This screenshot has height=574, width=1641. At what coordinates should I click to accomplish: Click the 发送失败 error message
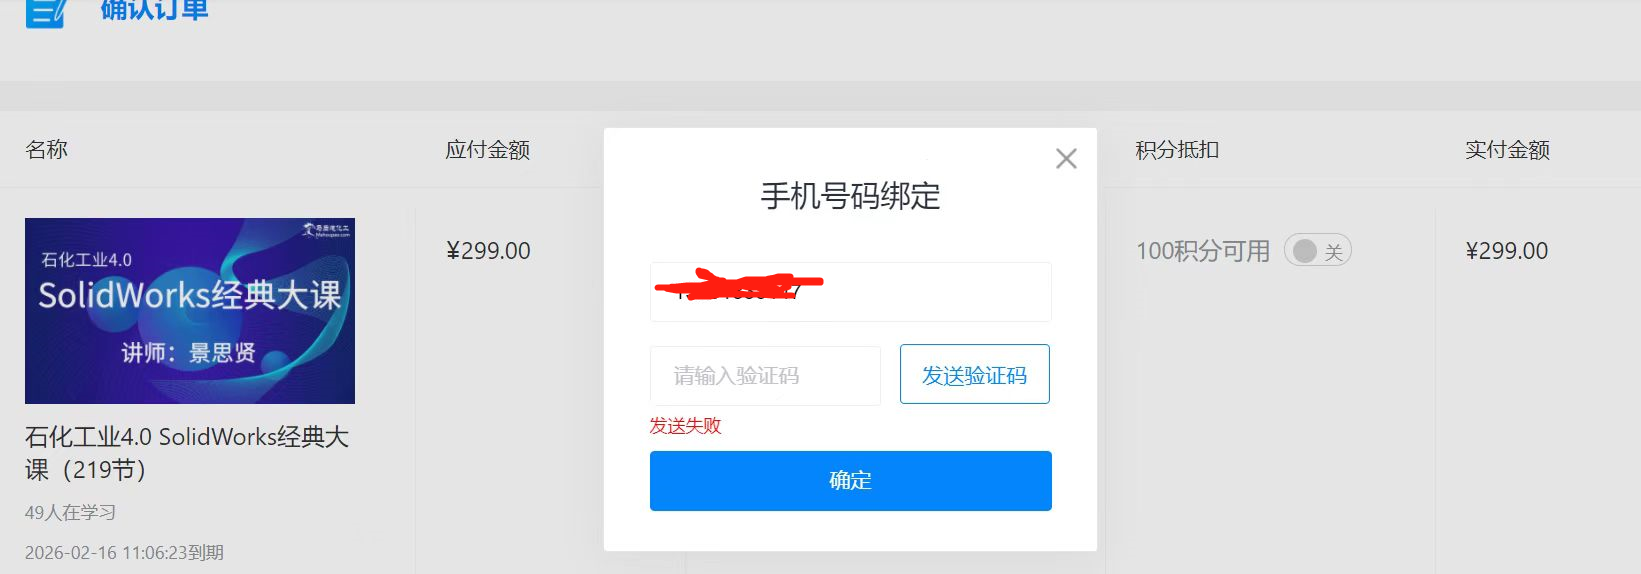686,426
